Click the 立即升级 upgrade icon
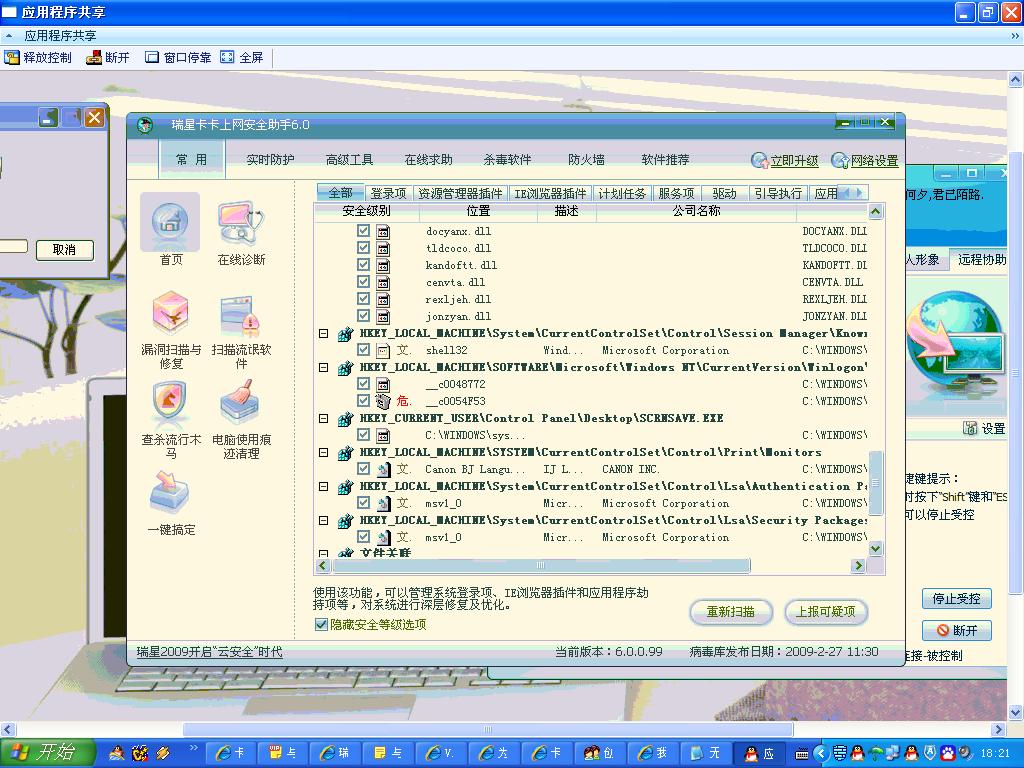 760,160
